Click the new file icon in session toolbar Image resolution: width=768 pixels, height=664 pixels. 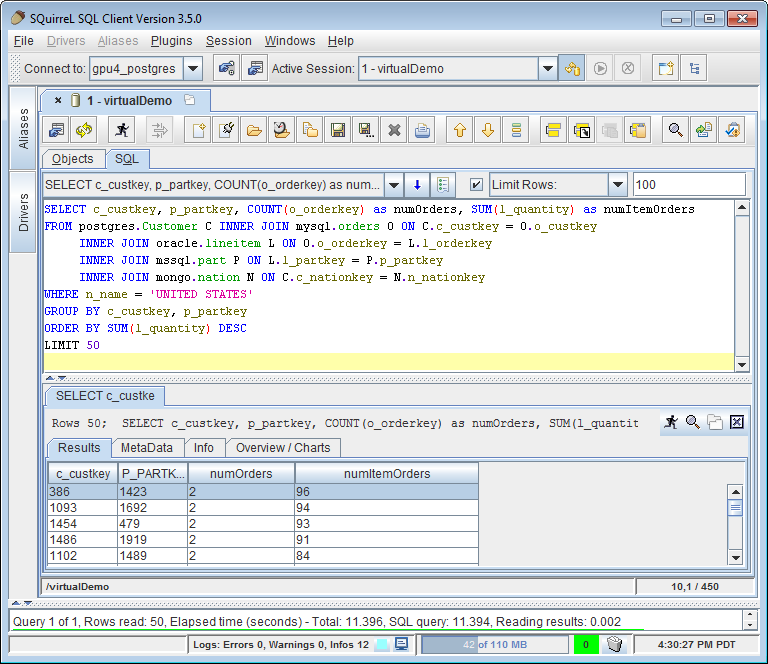pos(198,130)
